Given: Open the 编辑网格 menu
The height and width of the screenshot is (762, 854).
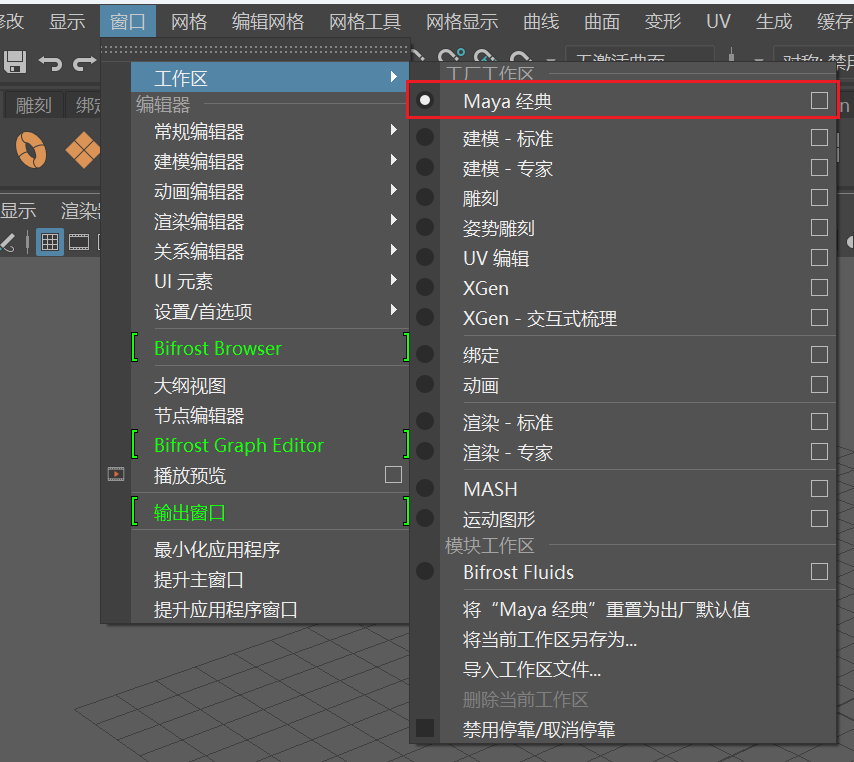Looking at the screenshot, I should point(268,21).
